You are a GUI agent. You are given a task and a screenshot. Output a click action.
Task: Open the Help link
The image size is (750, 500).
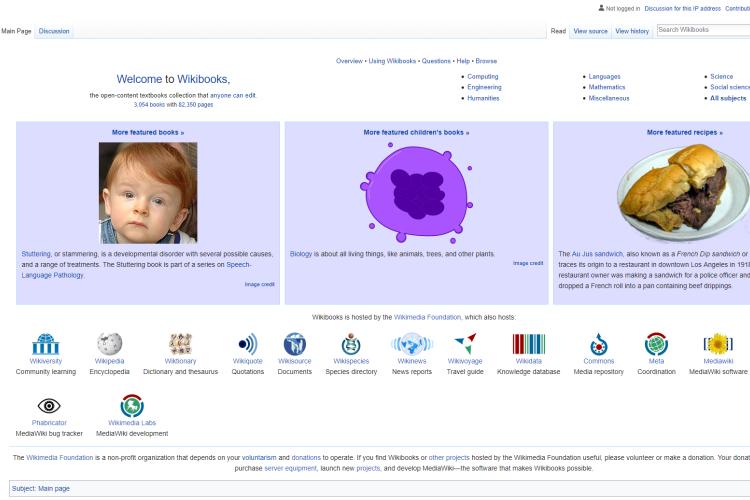point(463,61)
